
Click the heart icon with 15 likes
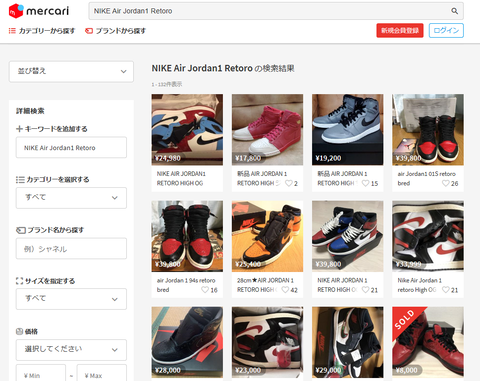(x=365, y=183)
